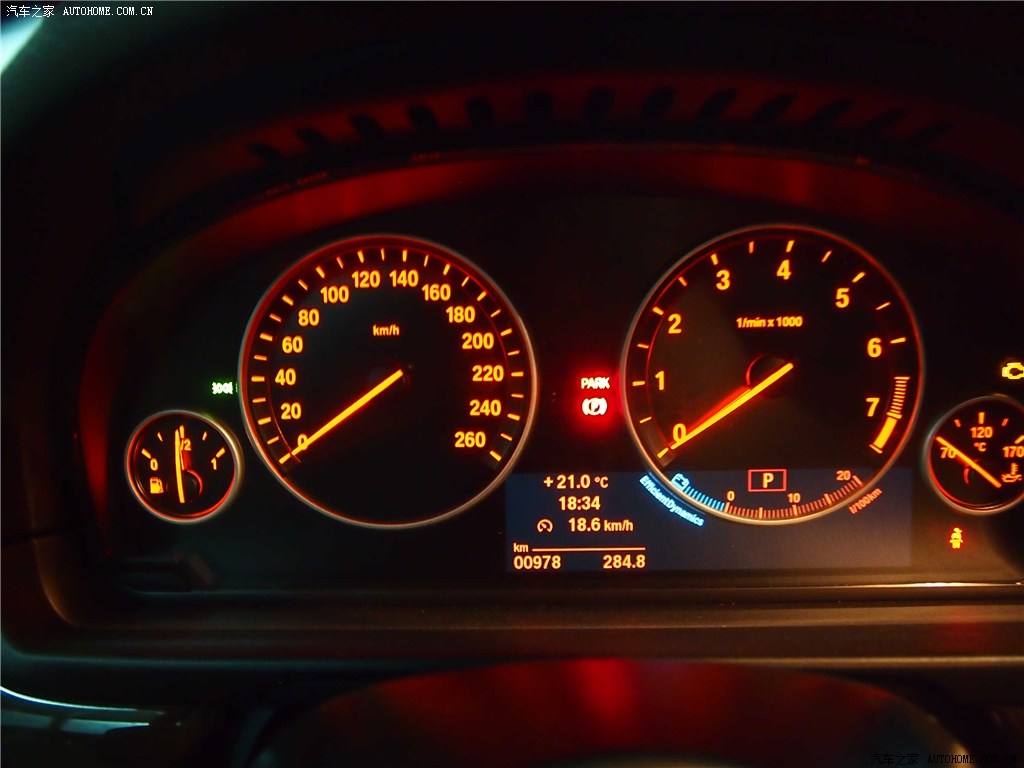Select the P gear indicator box
Viewport: 1024px width, 768px height.
pos(767,480)
